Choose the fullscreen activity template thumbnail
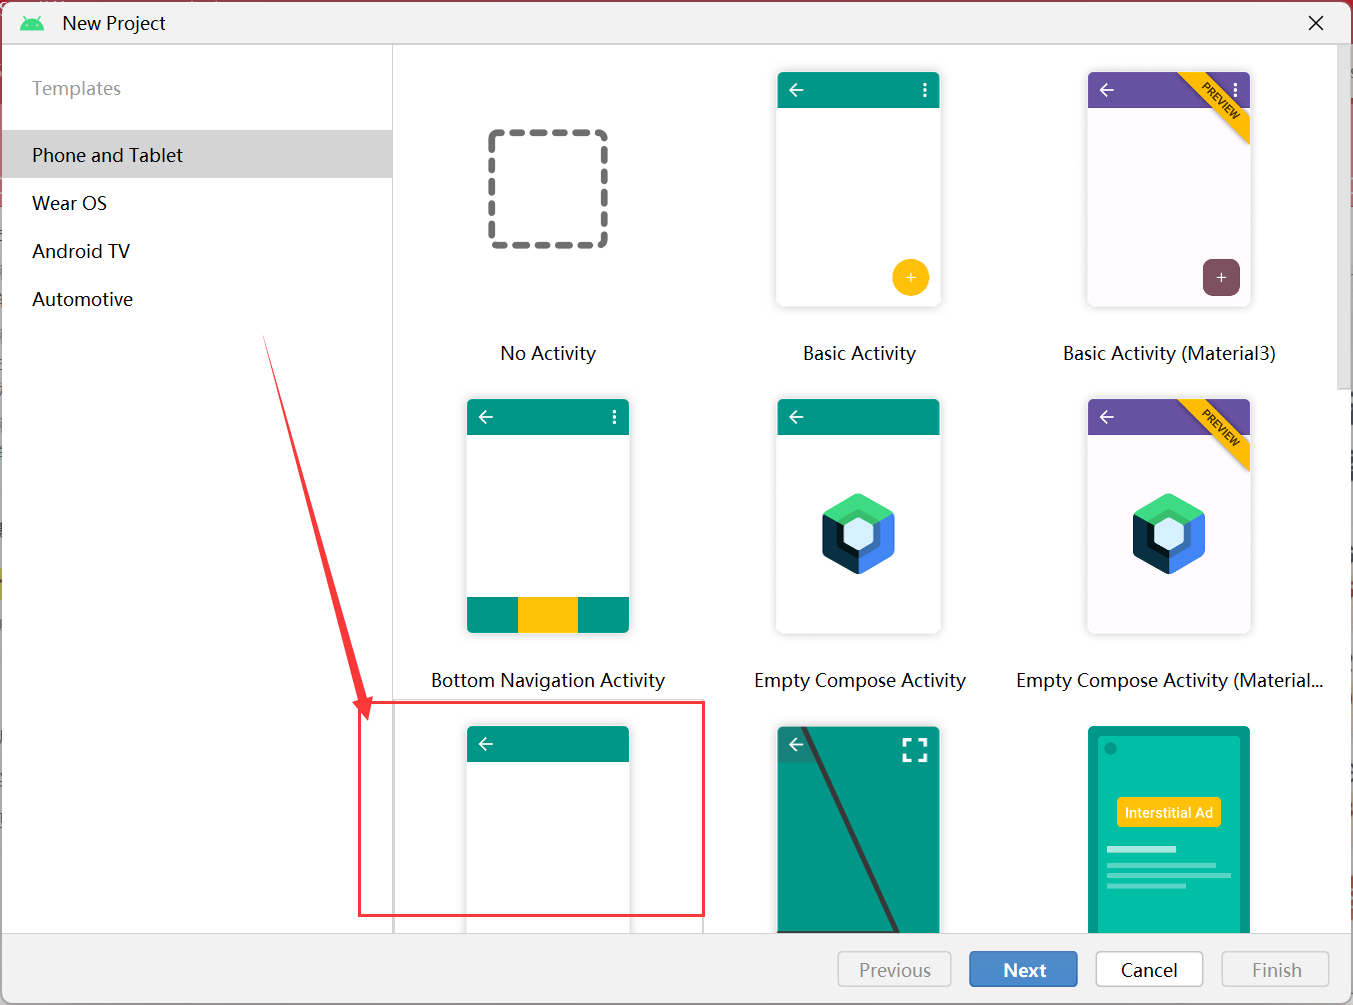Screen dimensions: 1353x1005 [x=859, y=829]
